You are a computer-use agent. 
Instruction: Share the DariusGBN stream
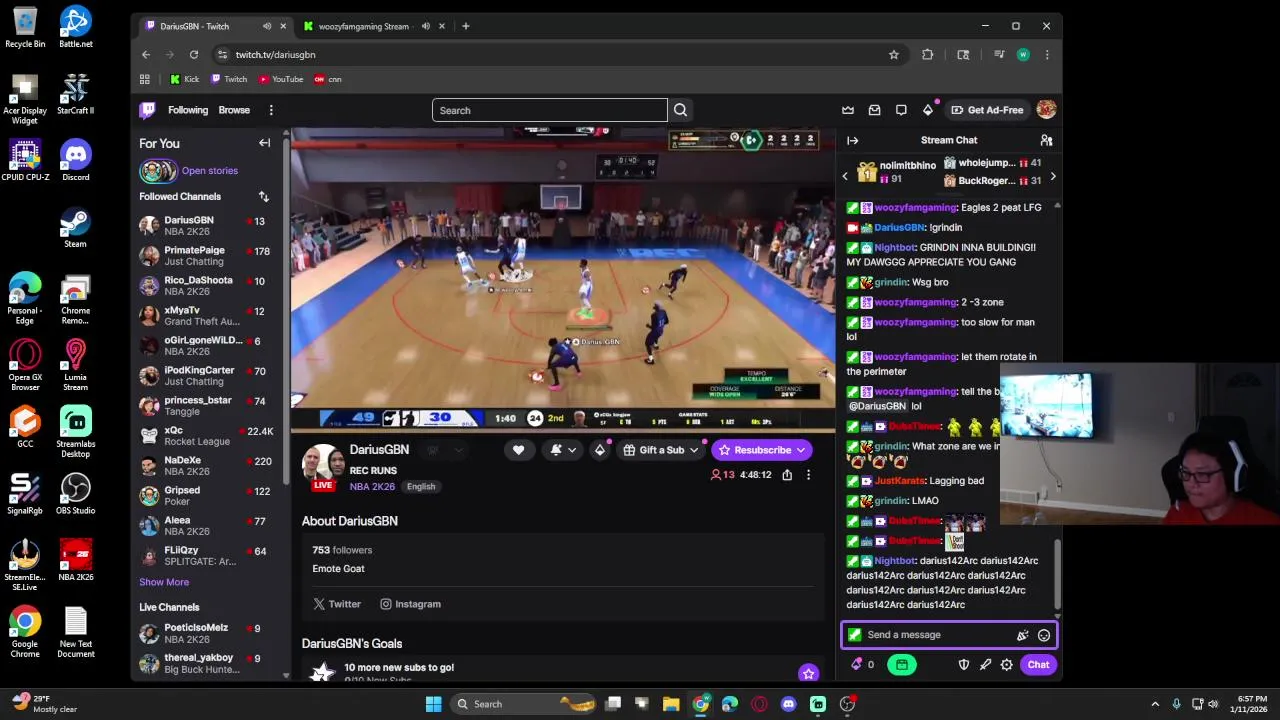pos(787,475)
